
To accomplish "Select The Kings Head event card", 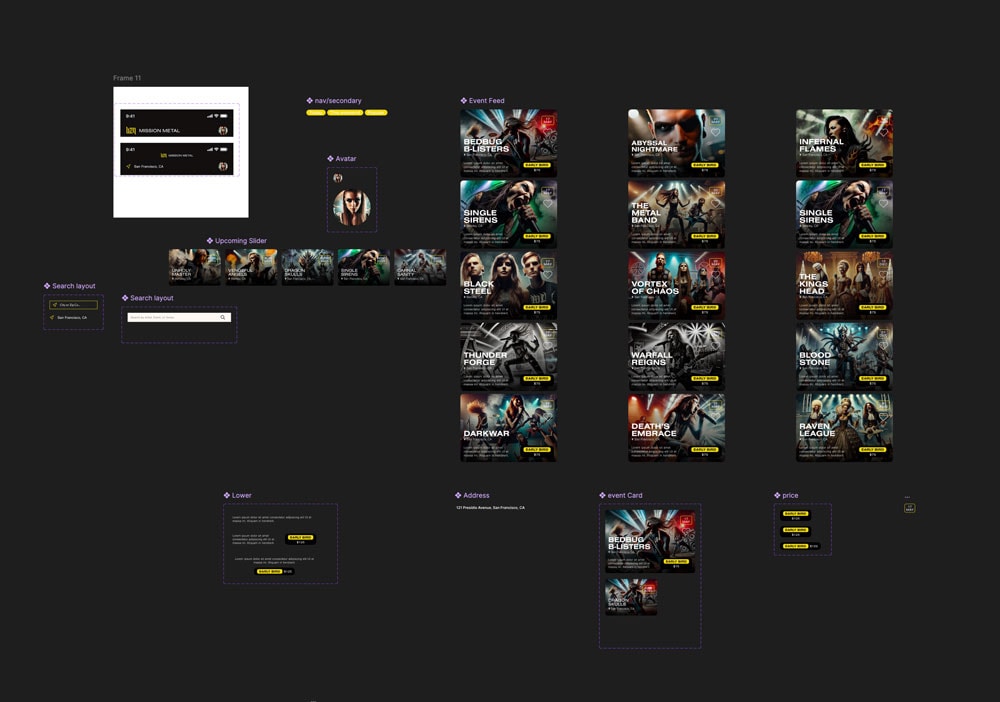I will click(x=844, y=285).
